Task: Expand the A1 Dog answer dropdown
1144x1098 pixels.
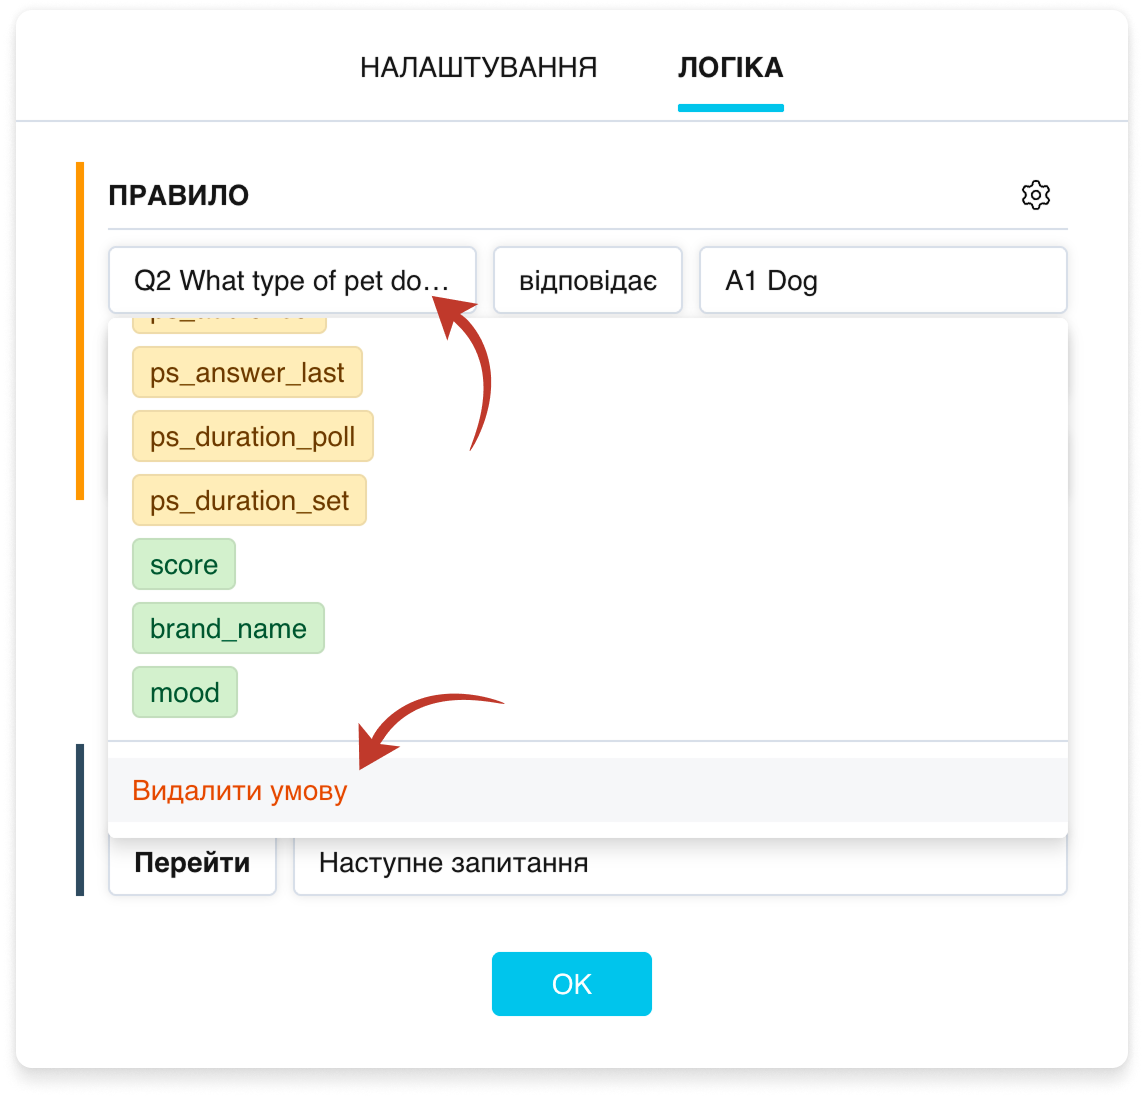Action: (x=884, y=280)
